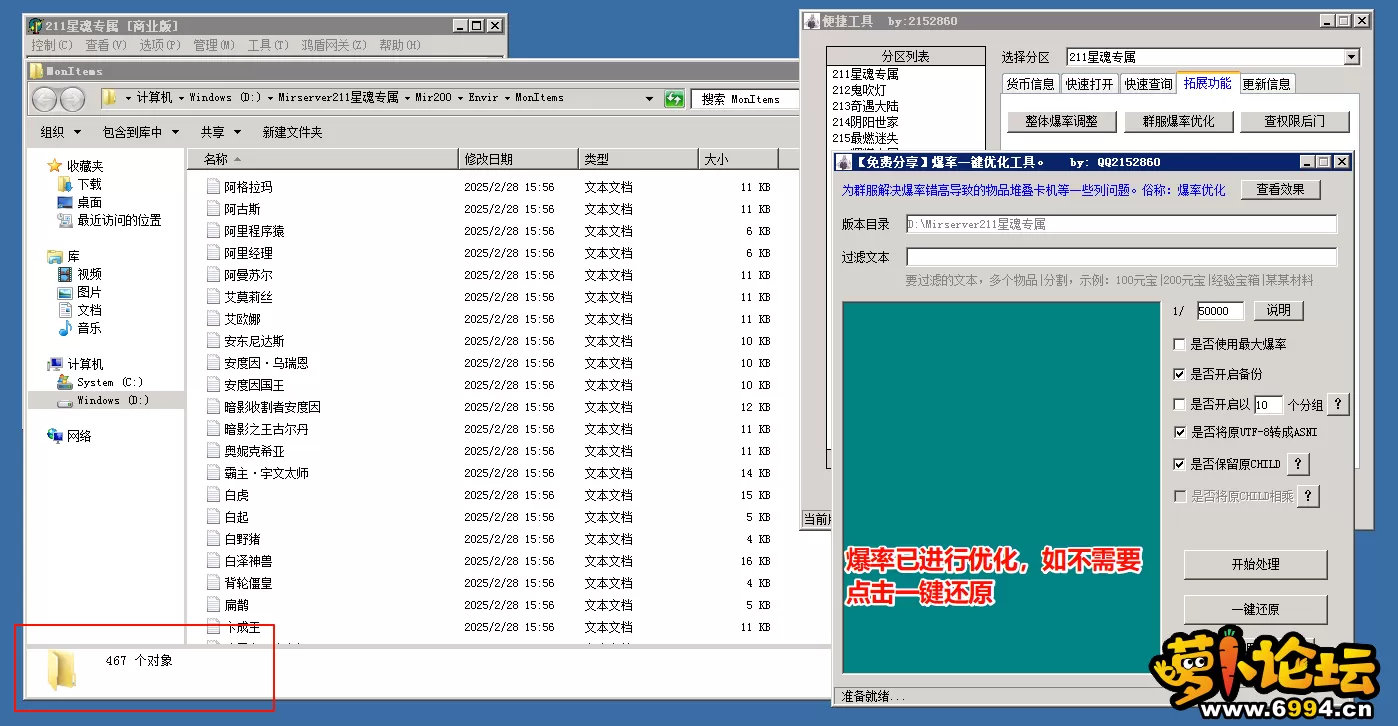1398x726 pixels.
Task: Click the 说明 button
Action: click(1278, 310)
